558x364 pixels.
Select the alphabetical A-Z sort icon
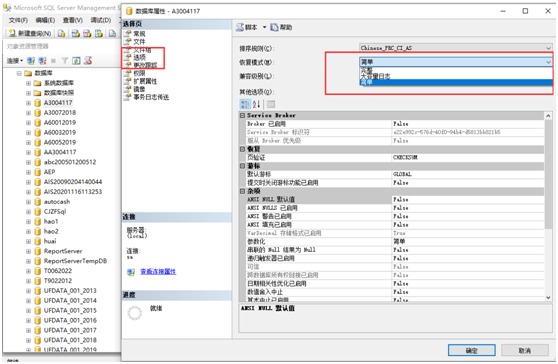click(x=256, y=104)
